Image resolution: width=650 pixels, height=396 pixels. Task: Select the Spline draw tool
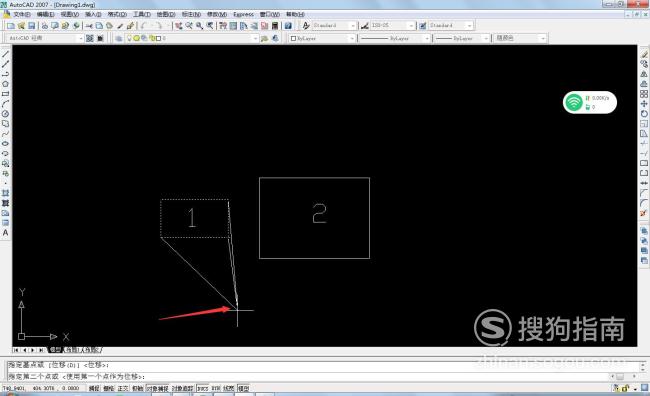coord(5,134)
